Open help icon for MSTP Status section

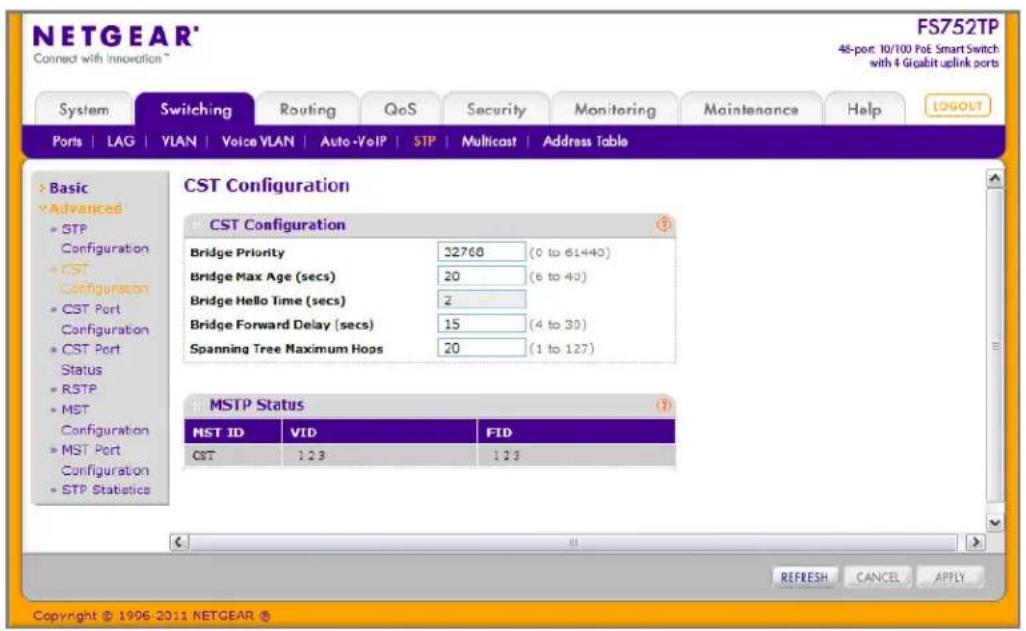coord(663,405)
